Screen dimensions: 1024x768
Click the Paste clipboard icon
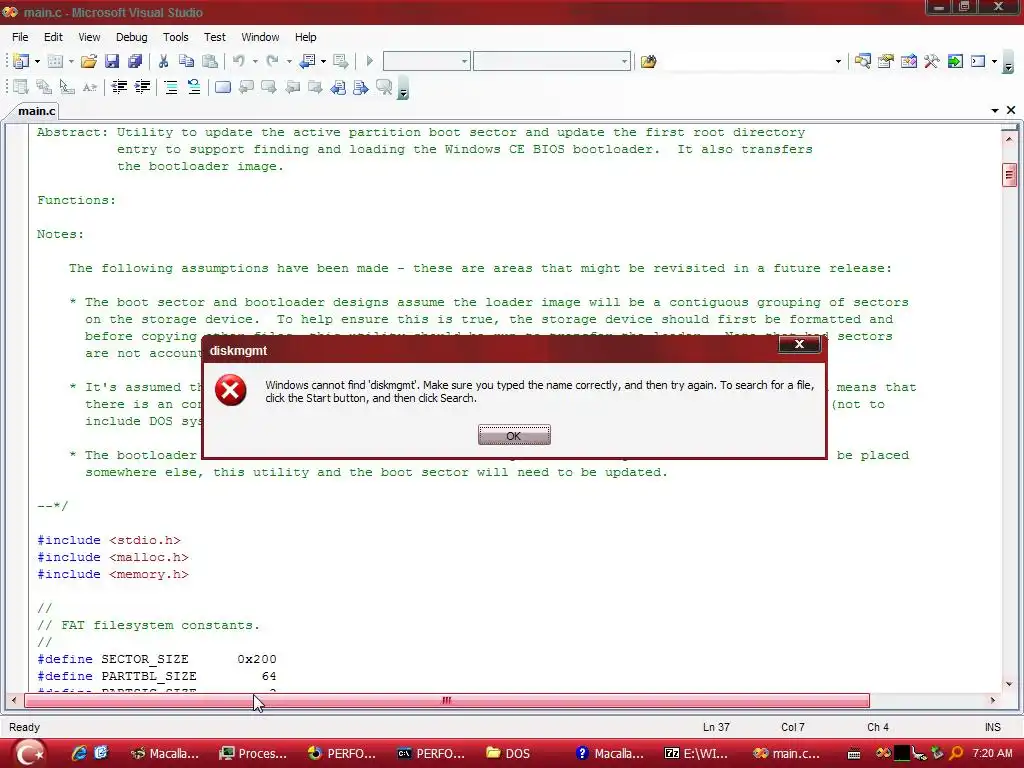(x=210, y=61)
